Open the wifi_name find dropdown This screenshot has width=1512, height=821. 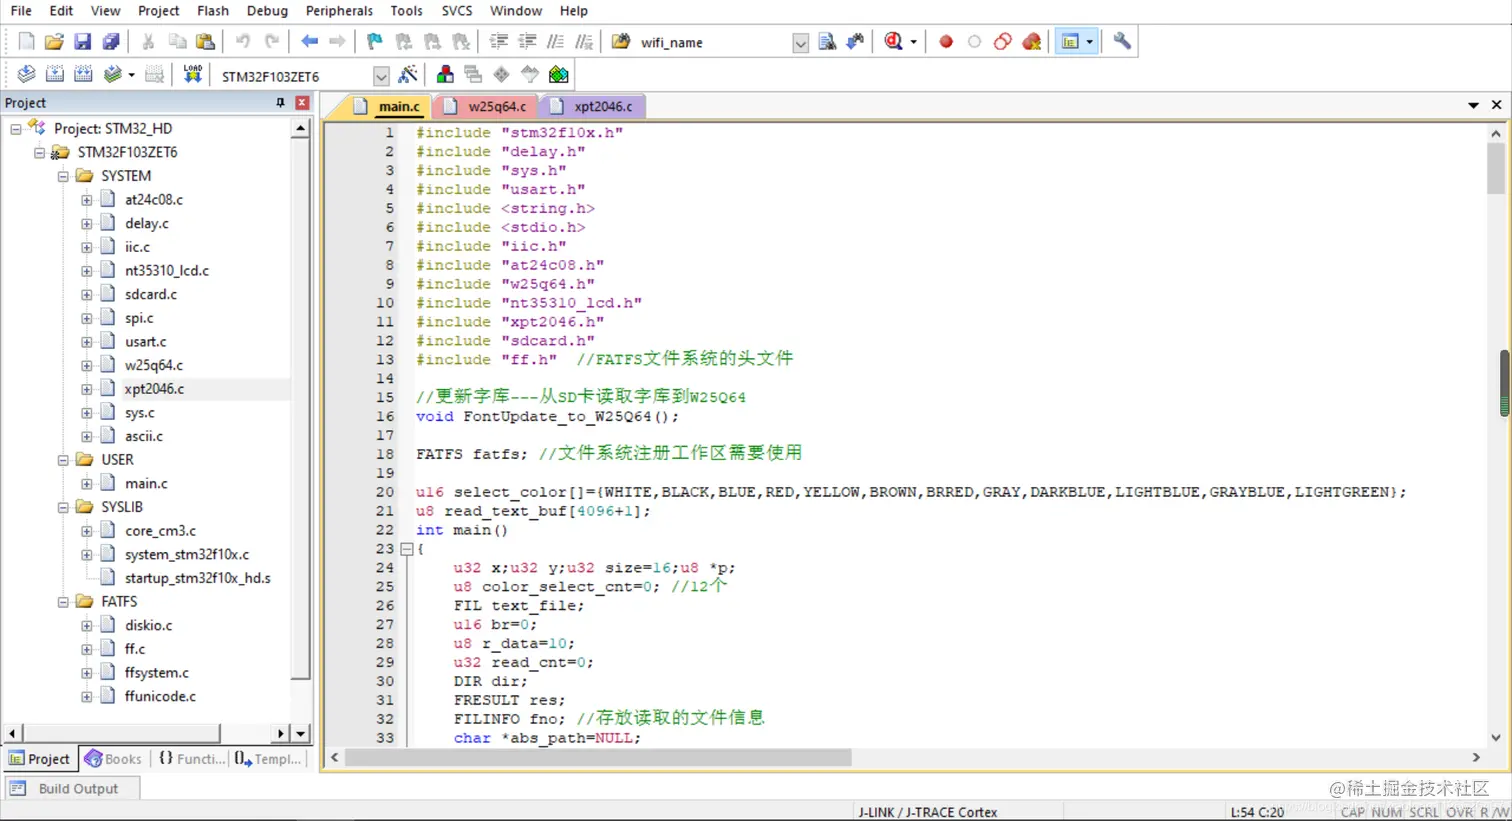point(800,43)
